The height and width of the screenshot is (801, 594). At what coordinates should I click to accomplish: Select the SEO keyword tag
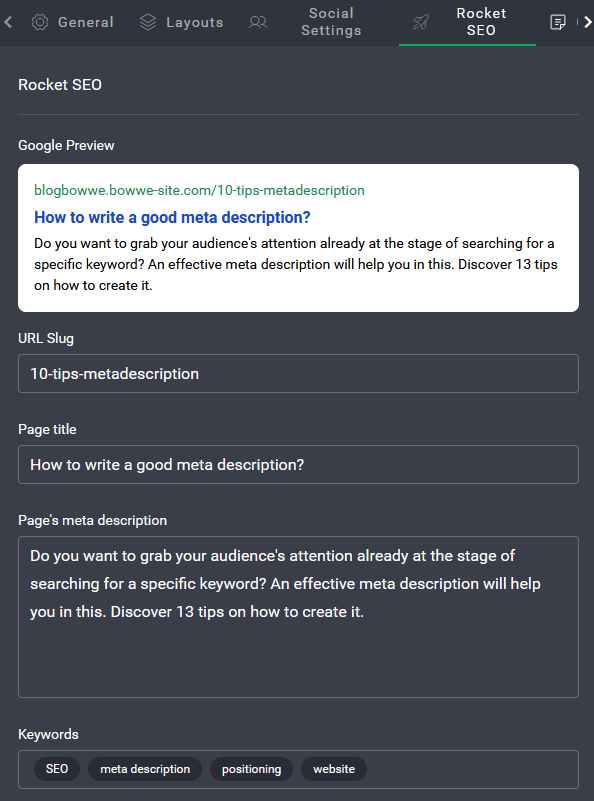[57, 769]
